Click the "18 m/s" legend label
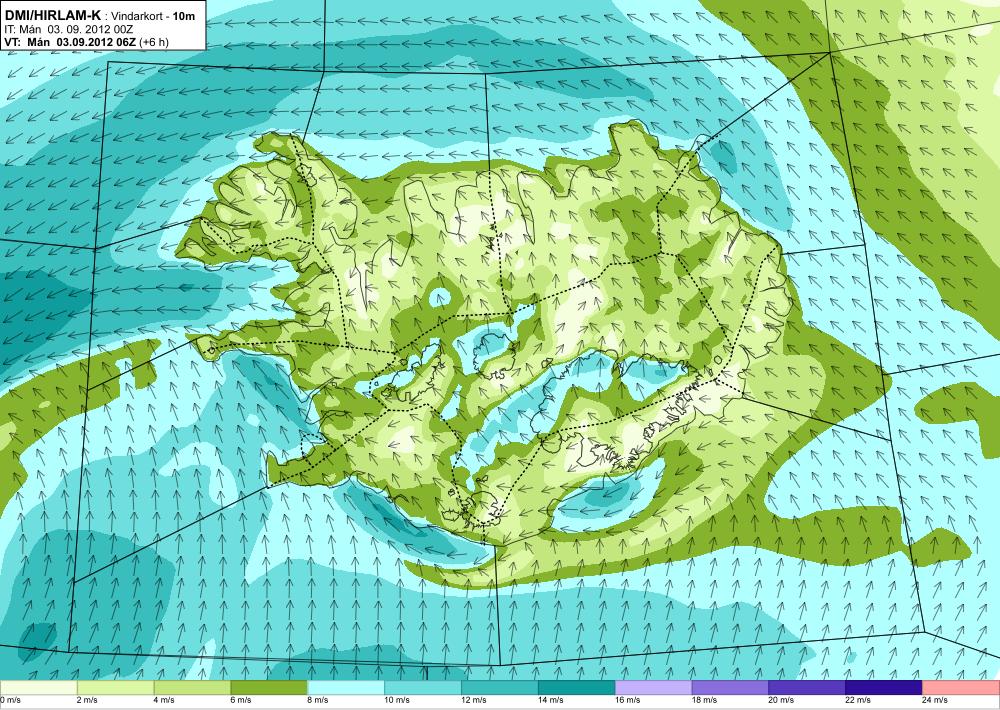 coord(705,700)
